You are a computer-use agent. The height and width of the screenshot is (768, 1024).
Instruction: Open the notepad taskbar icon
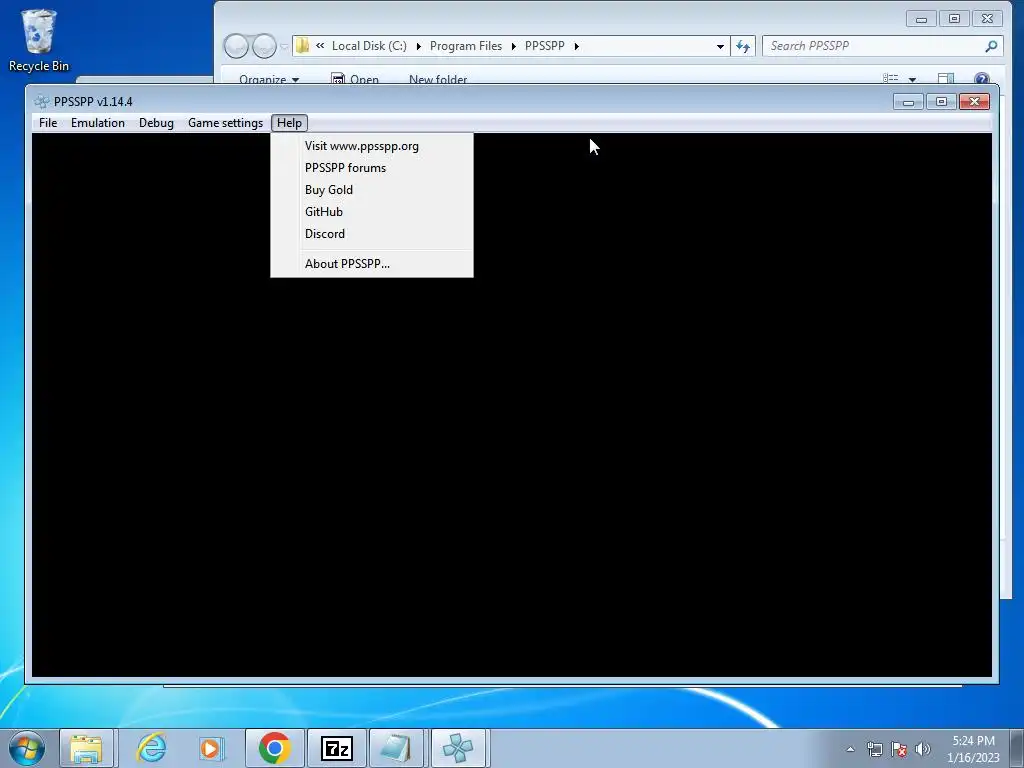coord(396,748)
